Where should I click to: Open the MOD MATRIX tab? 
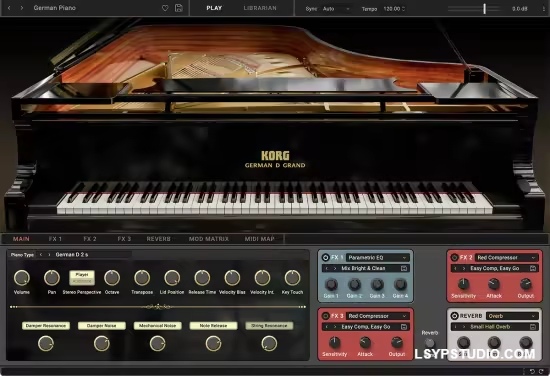click(x=209, y=239)
